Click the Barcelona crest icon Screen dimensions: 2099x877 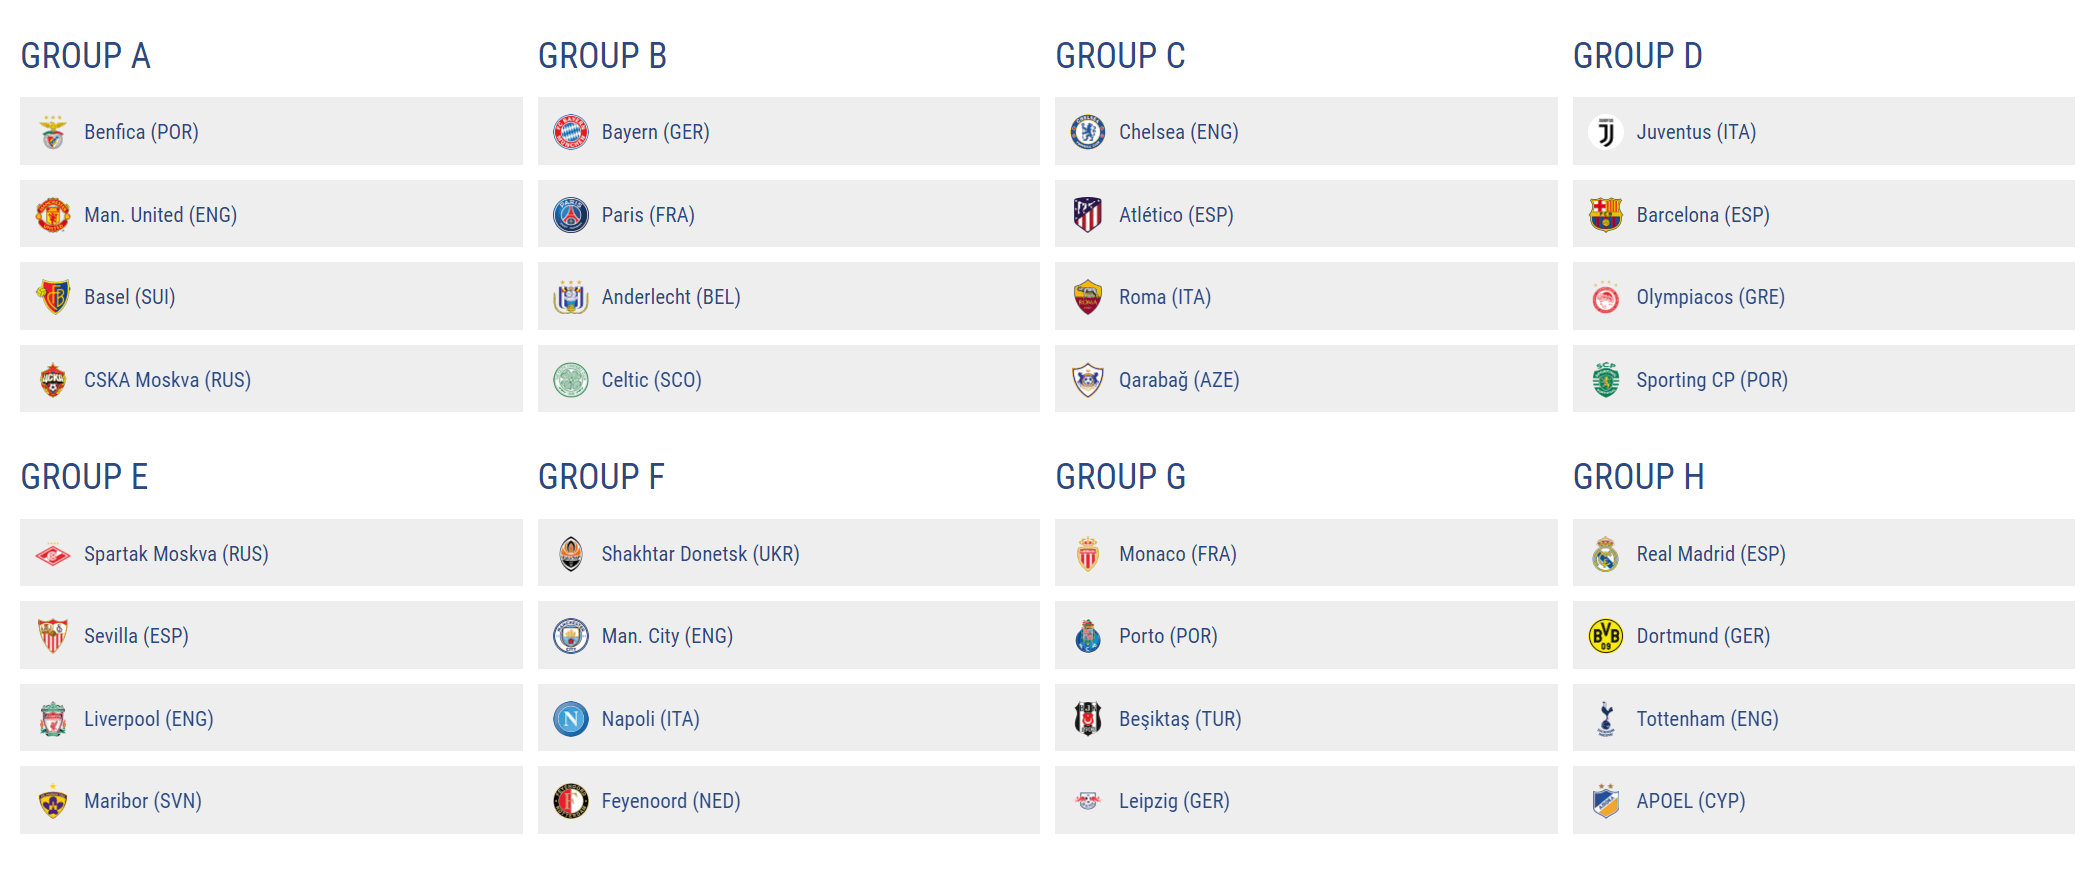pos(1606,215)
